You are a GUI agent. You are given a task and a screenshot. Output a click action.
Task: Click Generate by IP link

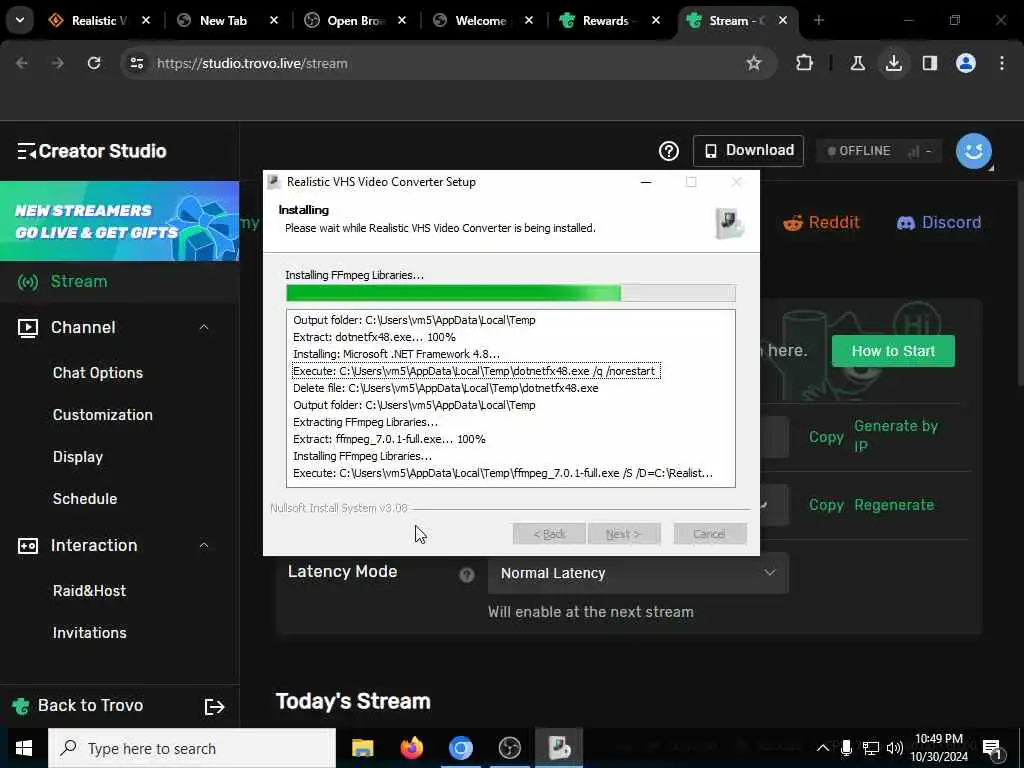pos(896,436)
